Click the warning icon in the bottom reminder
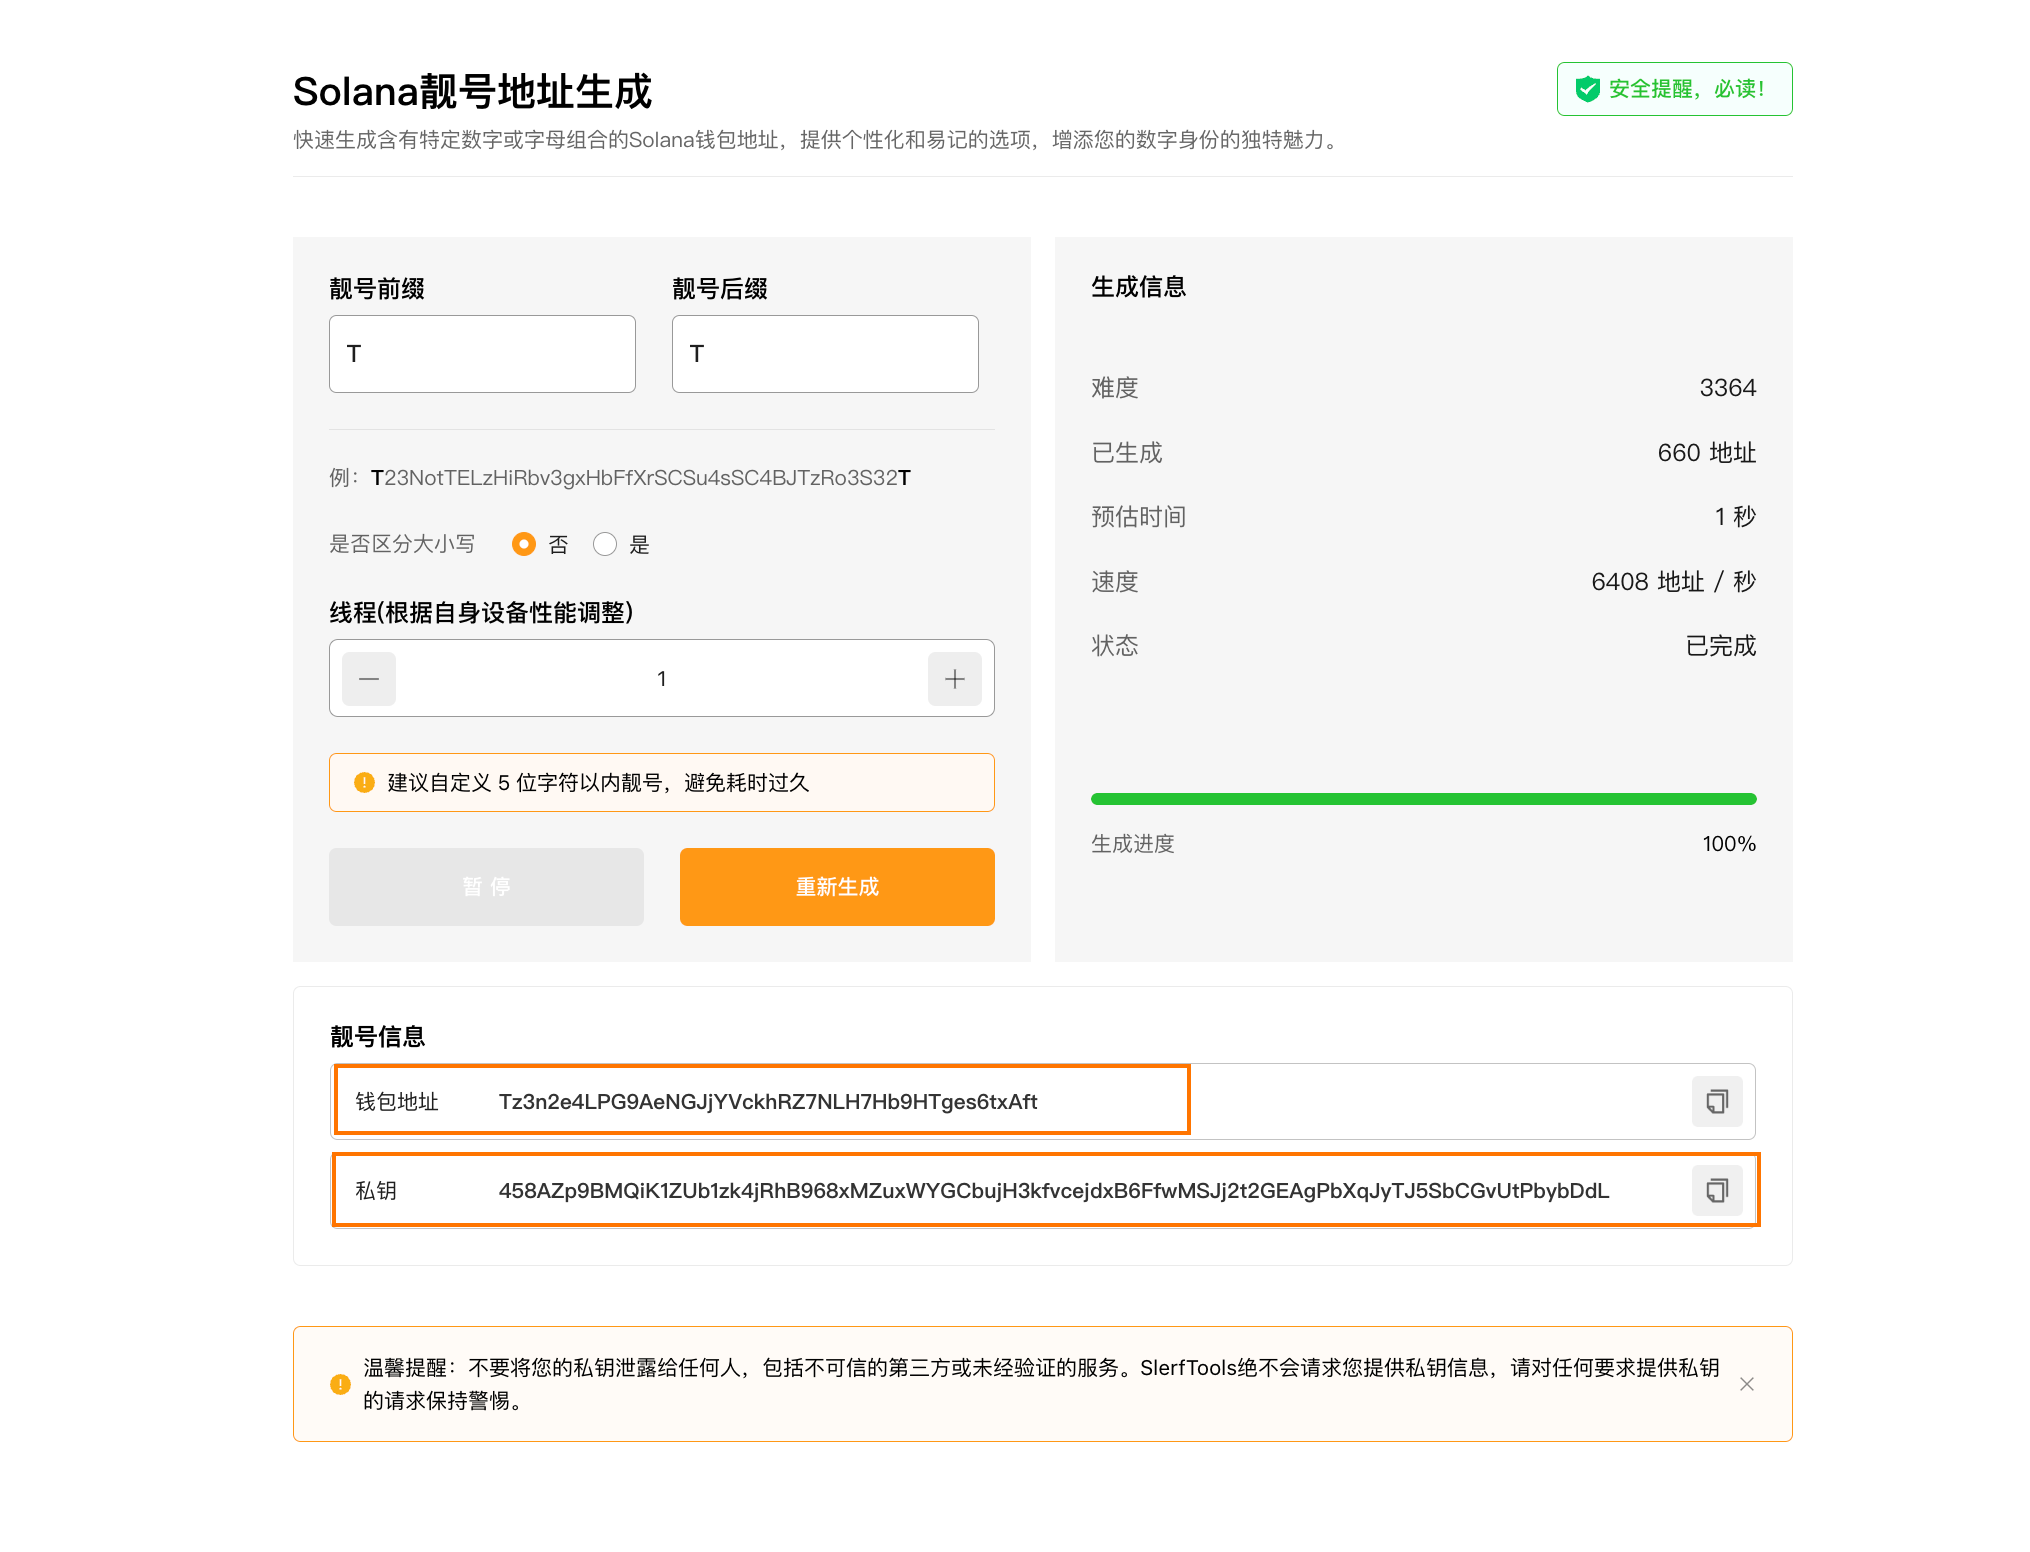 340,1384
